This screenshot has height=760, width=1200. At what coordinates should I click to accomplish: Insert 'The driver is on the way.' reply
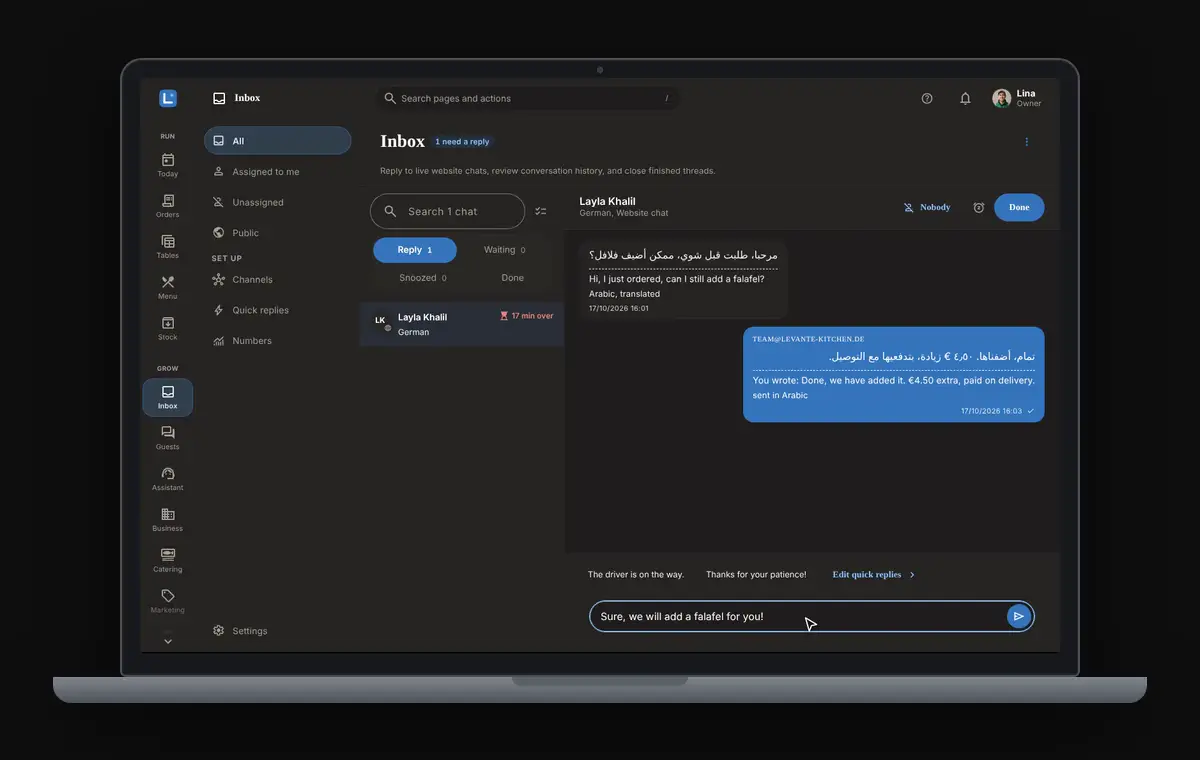636,575
